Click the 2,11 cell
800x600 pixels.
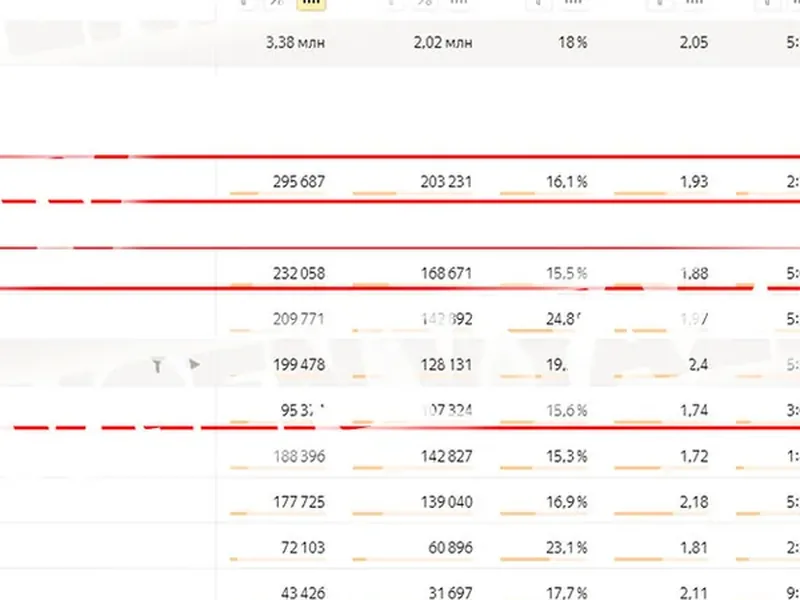693,593
